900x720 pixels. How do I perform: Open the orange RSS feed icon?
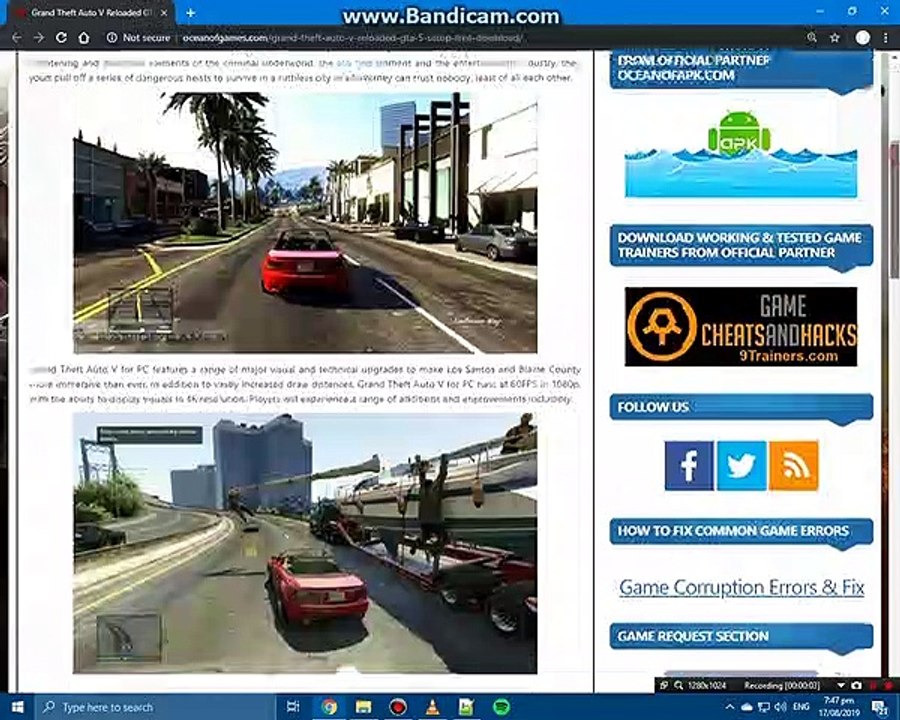coord(793,466)
